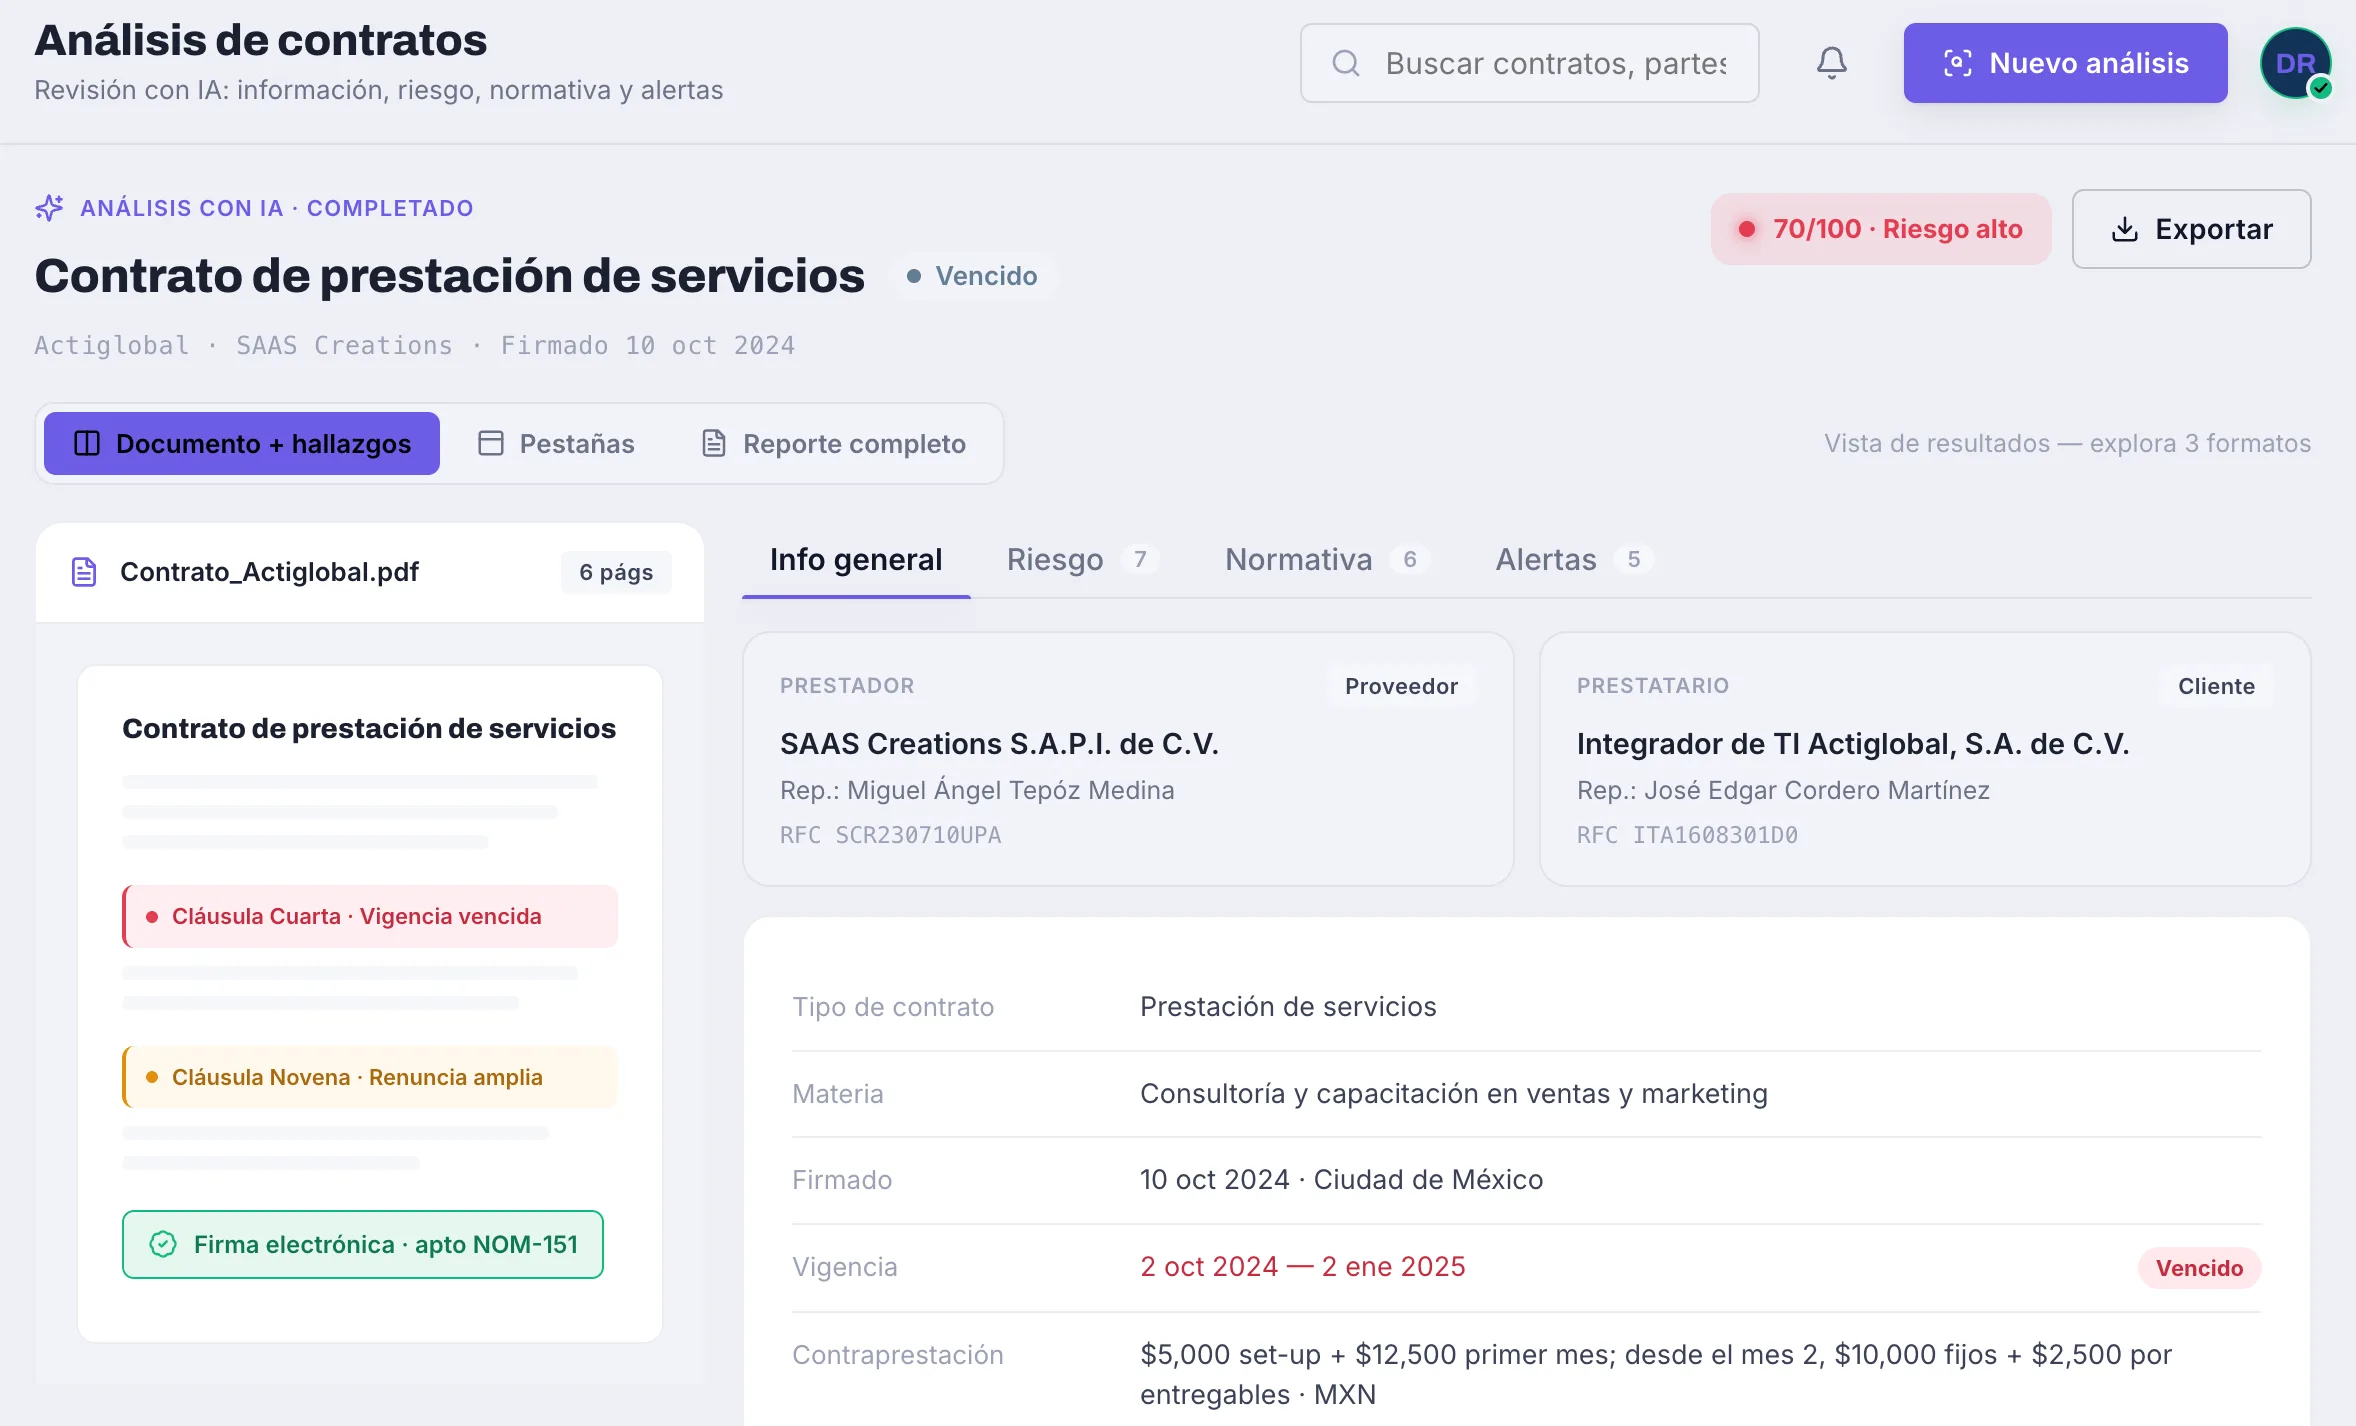Click the scan icon in Nuevo análisis
Image resolution: width=2356 pixels, height=1426 pixels.
[1957, 63]
